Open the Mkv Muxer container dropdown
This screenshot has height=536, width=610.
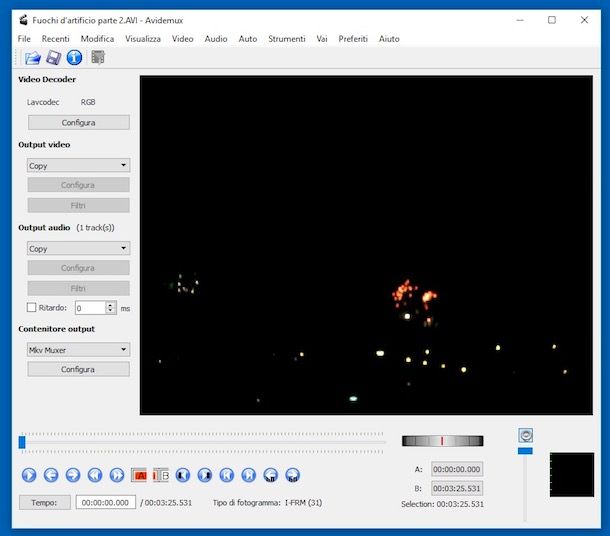[x=78, y=350]
